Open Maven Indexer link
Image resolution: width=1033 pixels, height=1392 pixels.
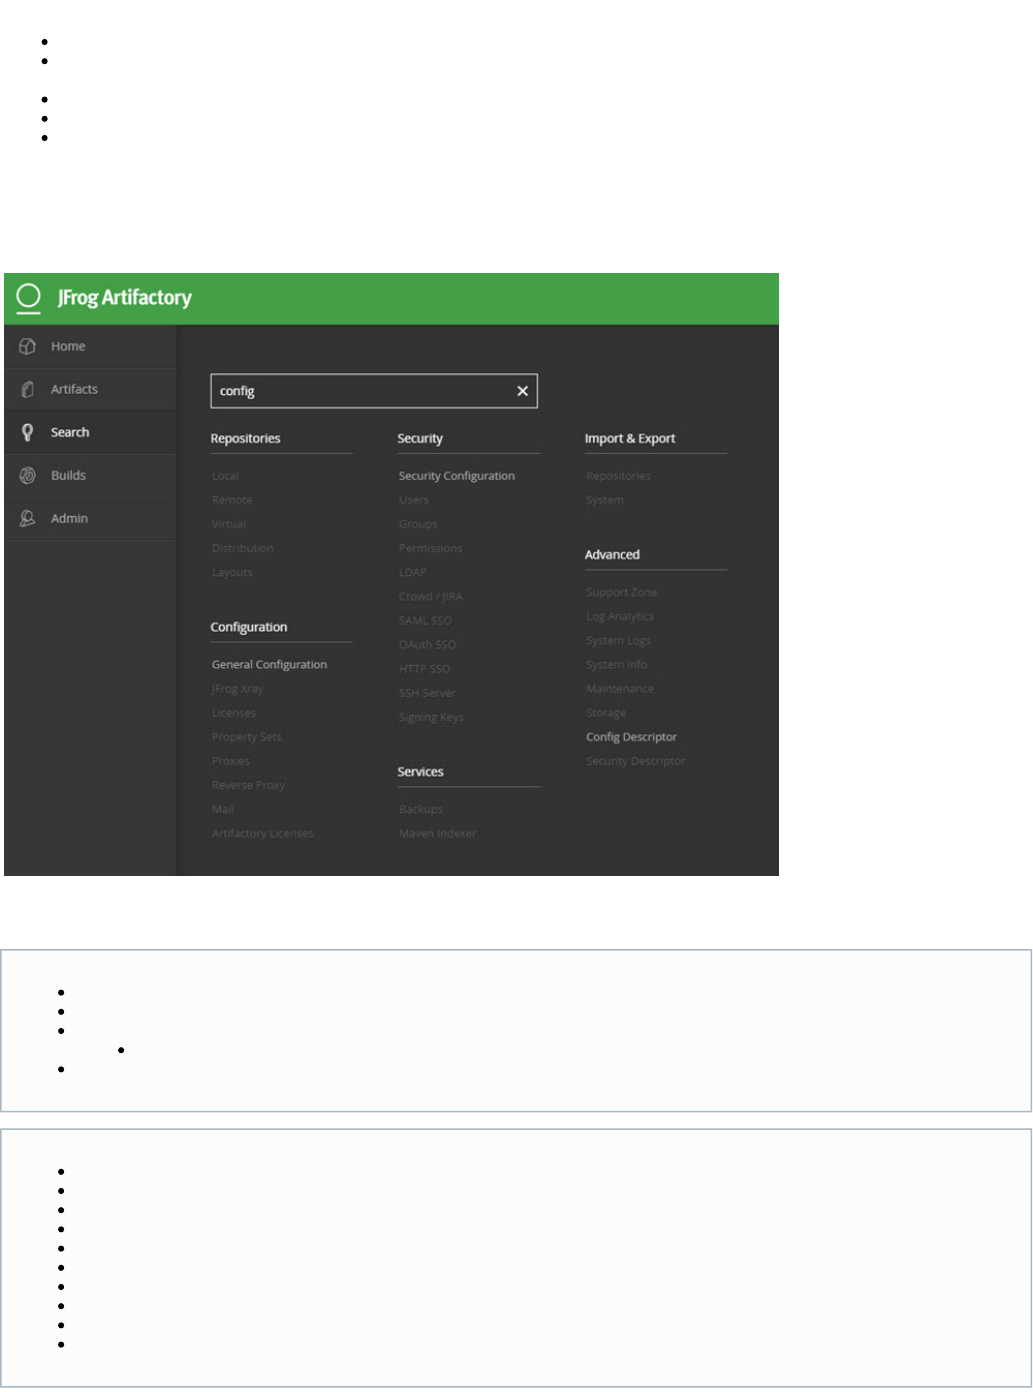437,833
